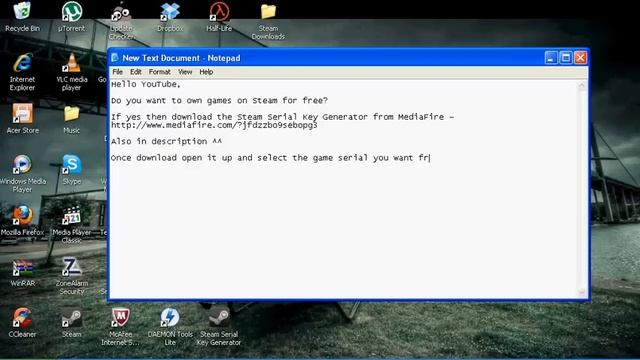Click the 'Steam Serial Key Generator from MediaFire' line
Viewport: 640px width, 360px height.
(282, 117)
